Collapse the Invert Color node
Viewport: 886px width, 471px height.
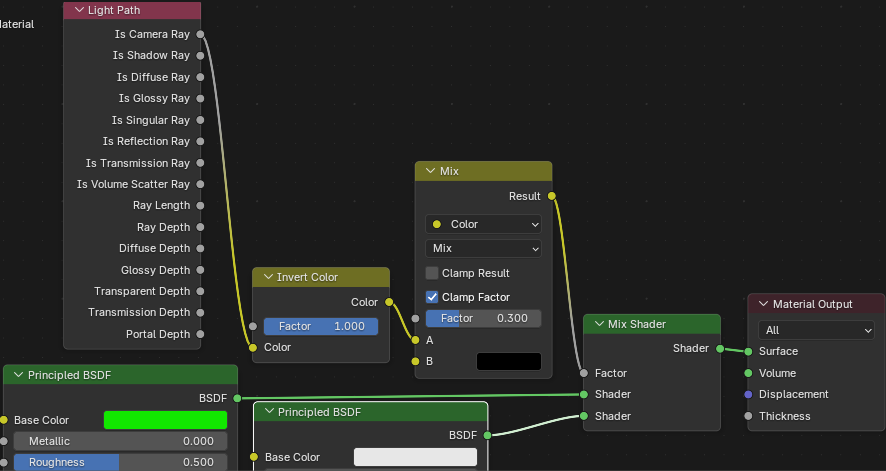268,277
